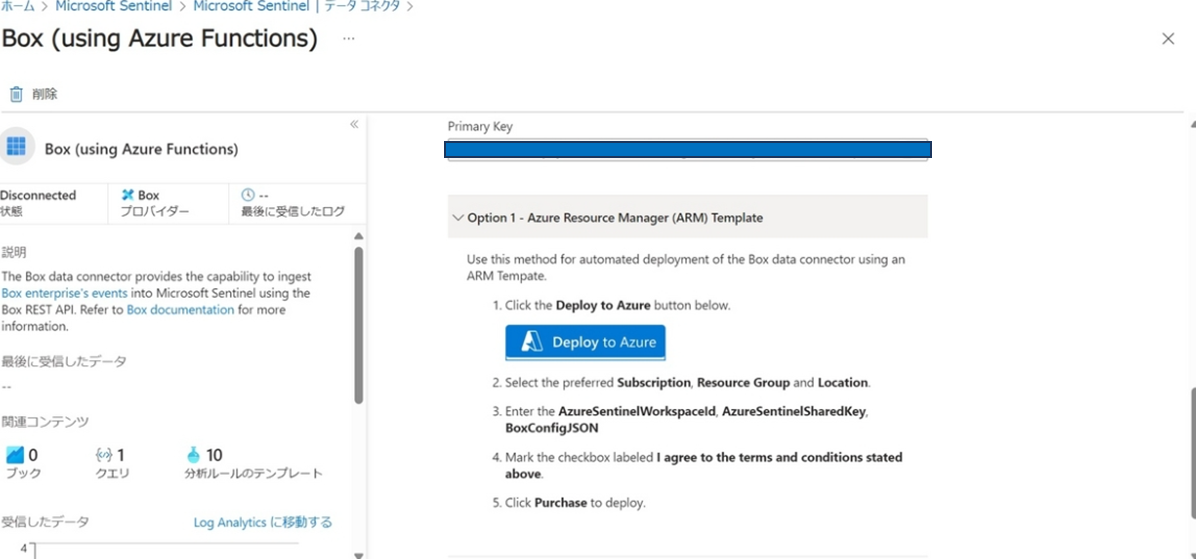This screenshot has width=1196, height=559.
Task: Click the 削除 delete label
Action: (x=44, y=94)
